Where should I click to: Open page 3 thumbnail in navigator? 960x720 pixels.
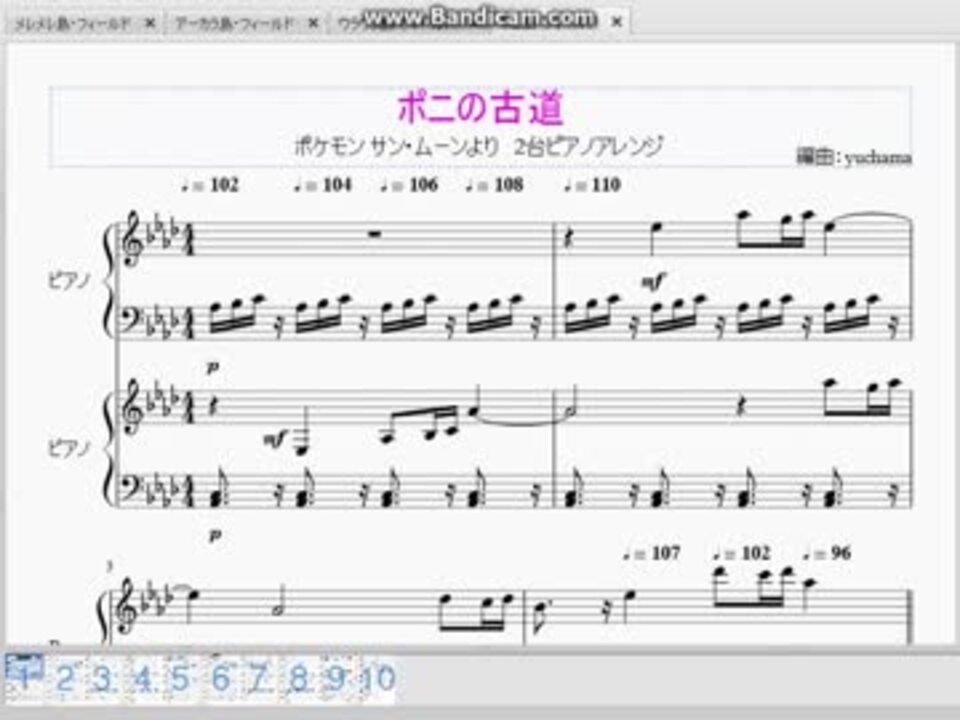click(x=103, y=678)
